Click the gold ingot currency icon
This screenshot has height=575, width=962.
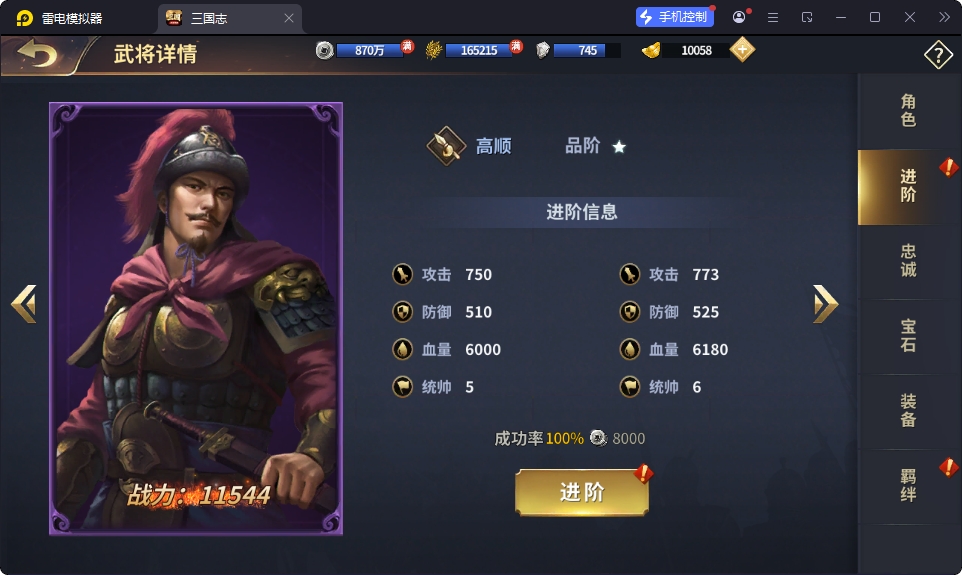pyautogui.click(x=651, y=50)
